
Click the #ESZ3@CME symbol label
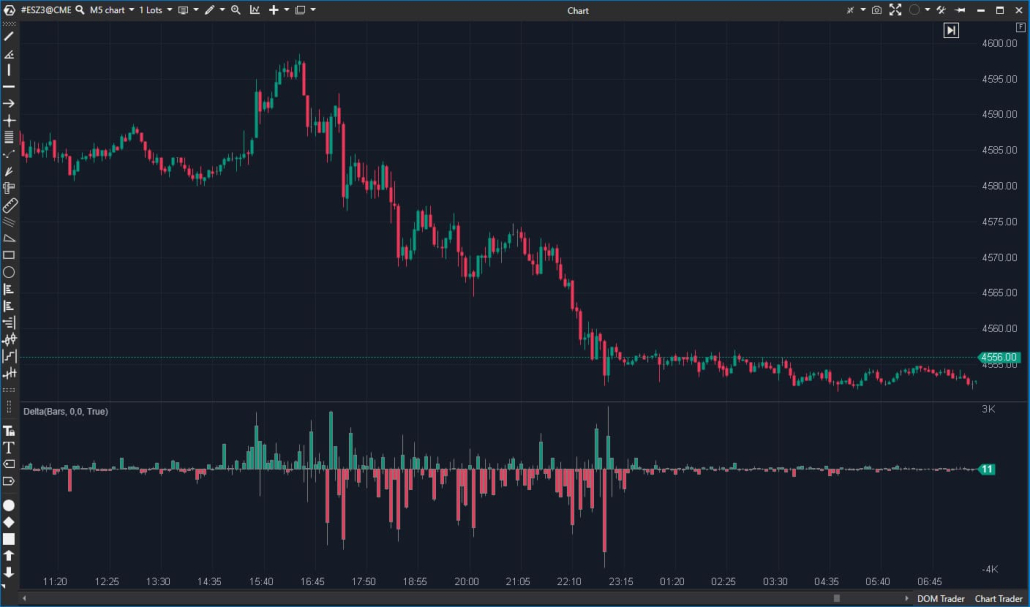(x=45, y=10)
